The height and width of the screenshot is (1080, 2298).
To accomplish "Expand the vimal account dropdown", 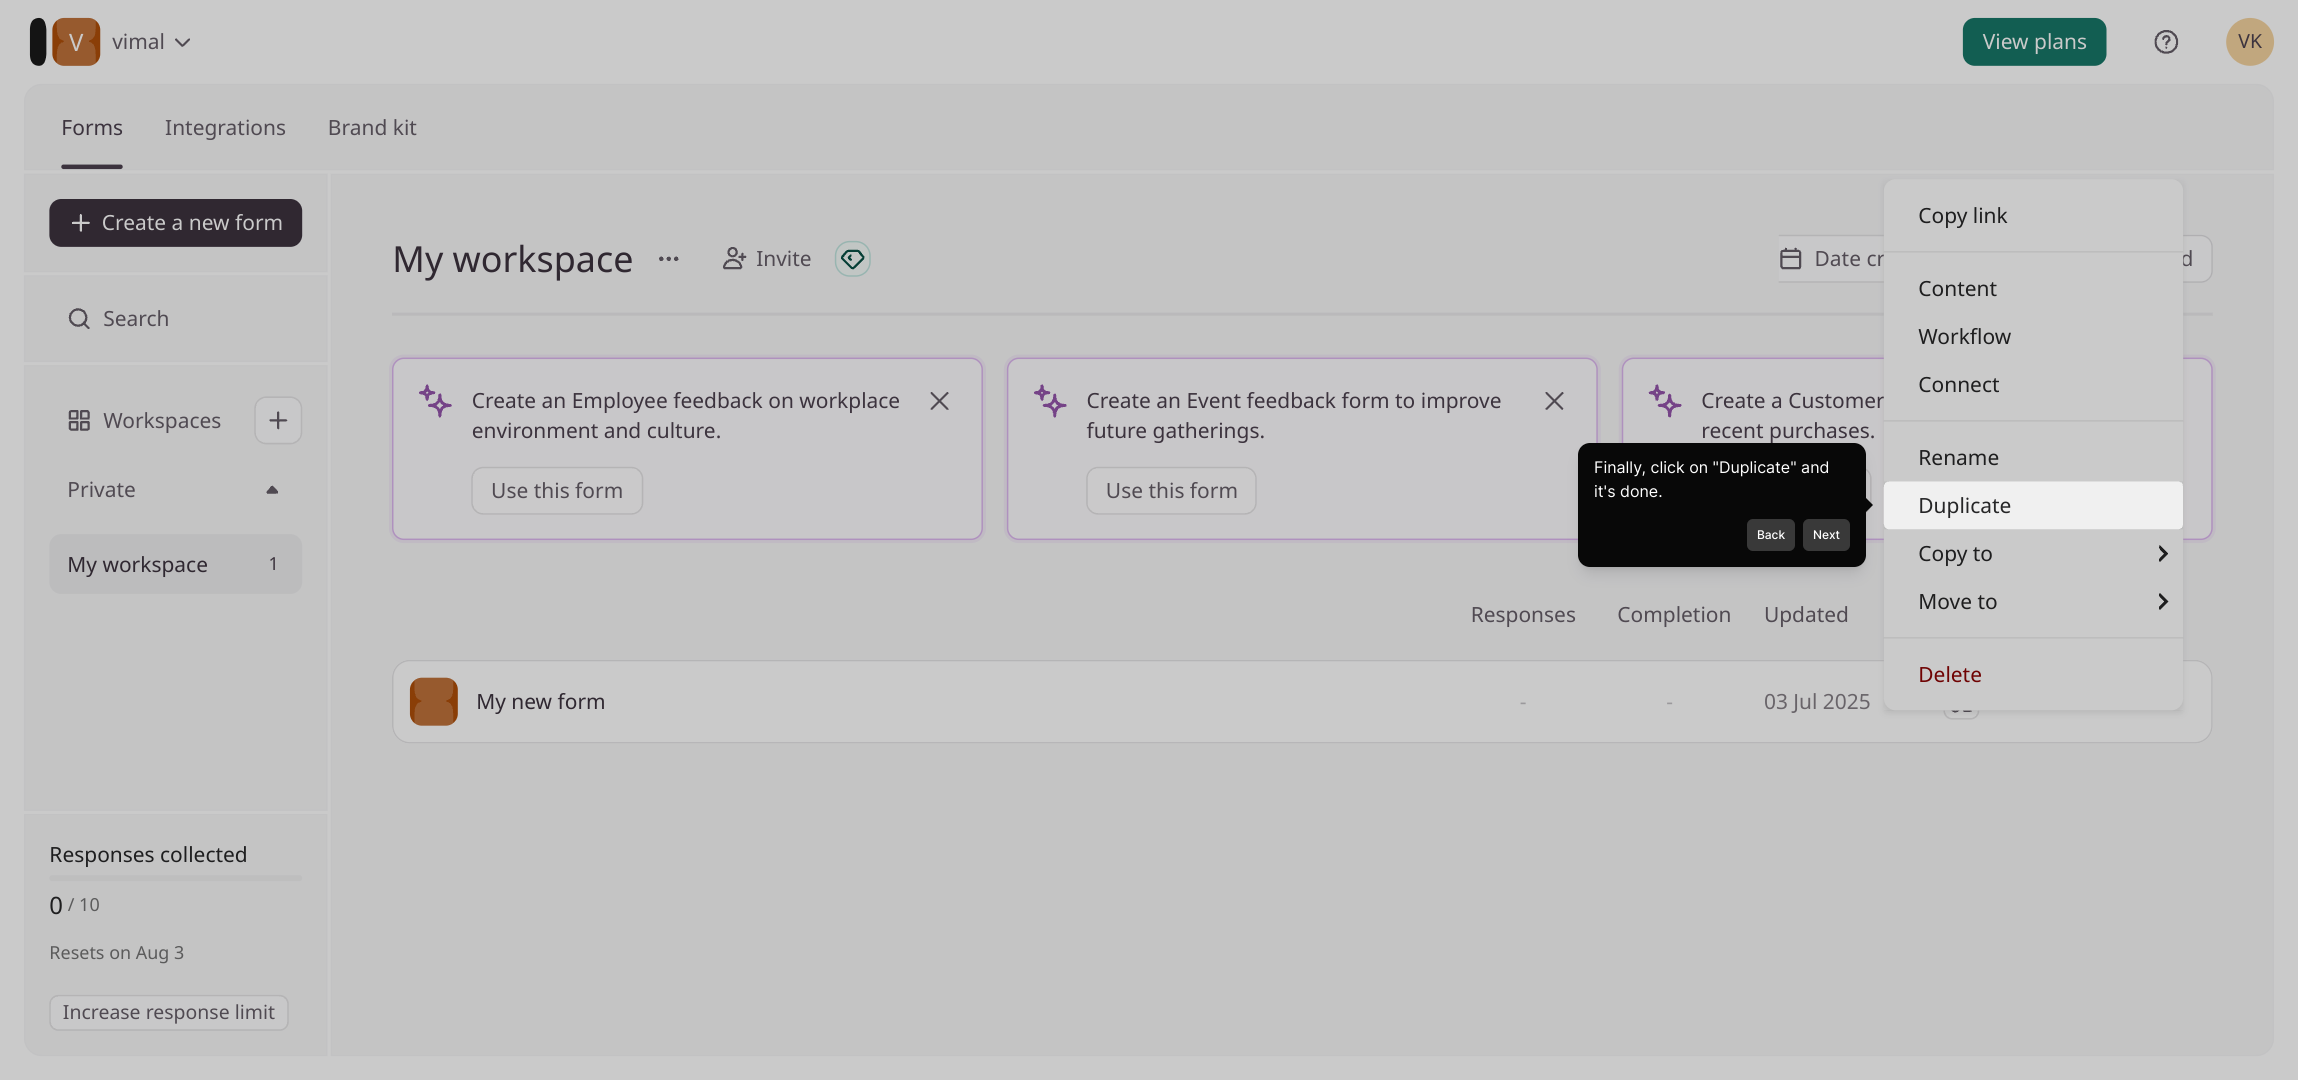I will 182,42.
